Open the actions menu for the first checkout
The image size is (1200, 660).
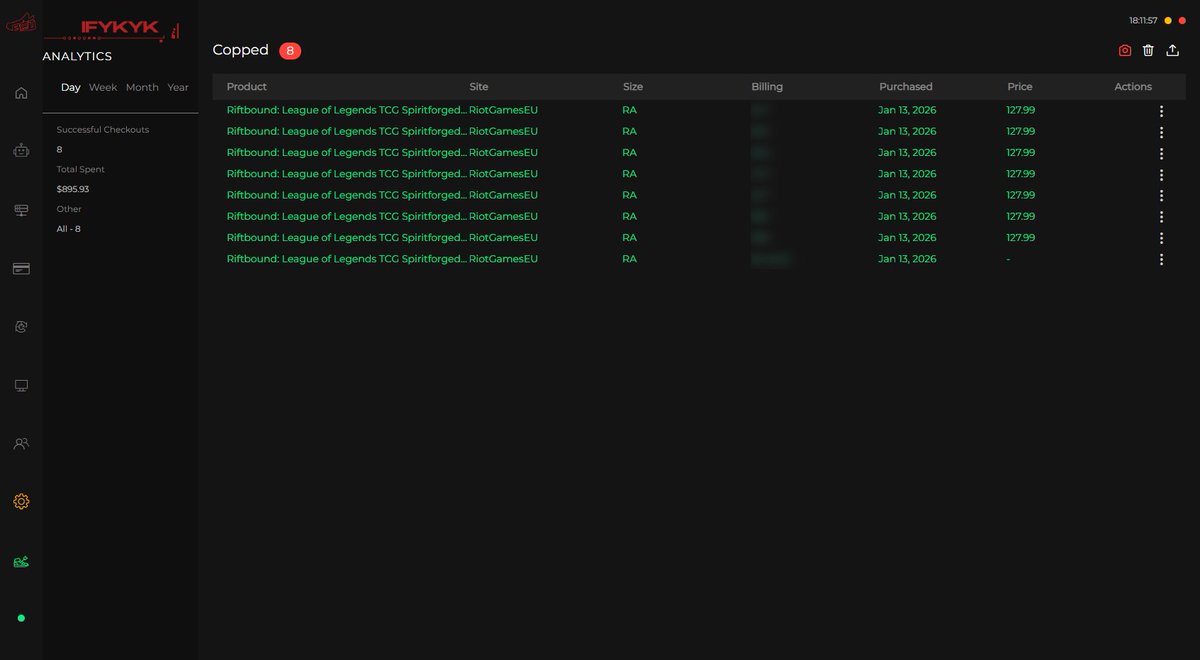pos(1161,111)
